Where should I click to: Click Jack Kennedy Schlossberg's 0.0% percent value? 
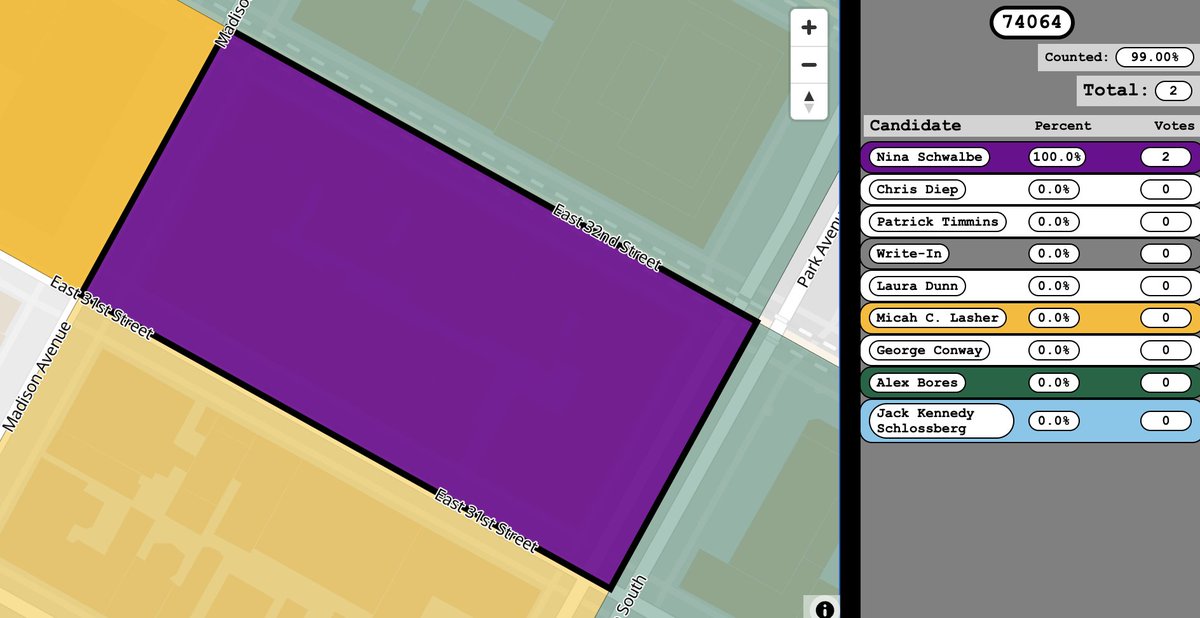1053,420
